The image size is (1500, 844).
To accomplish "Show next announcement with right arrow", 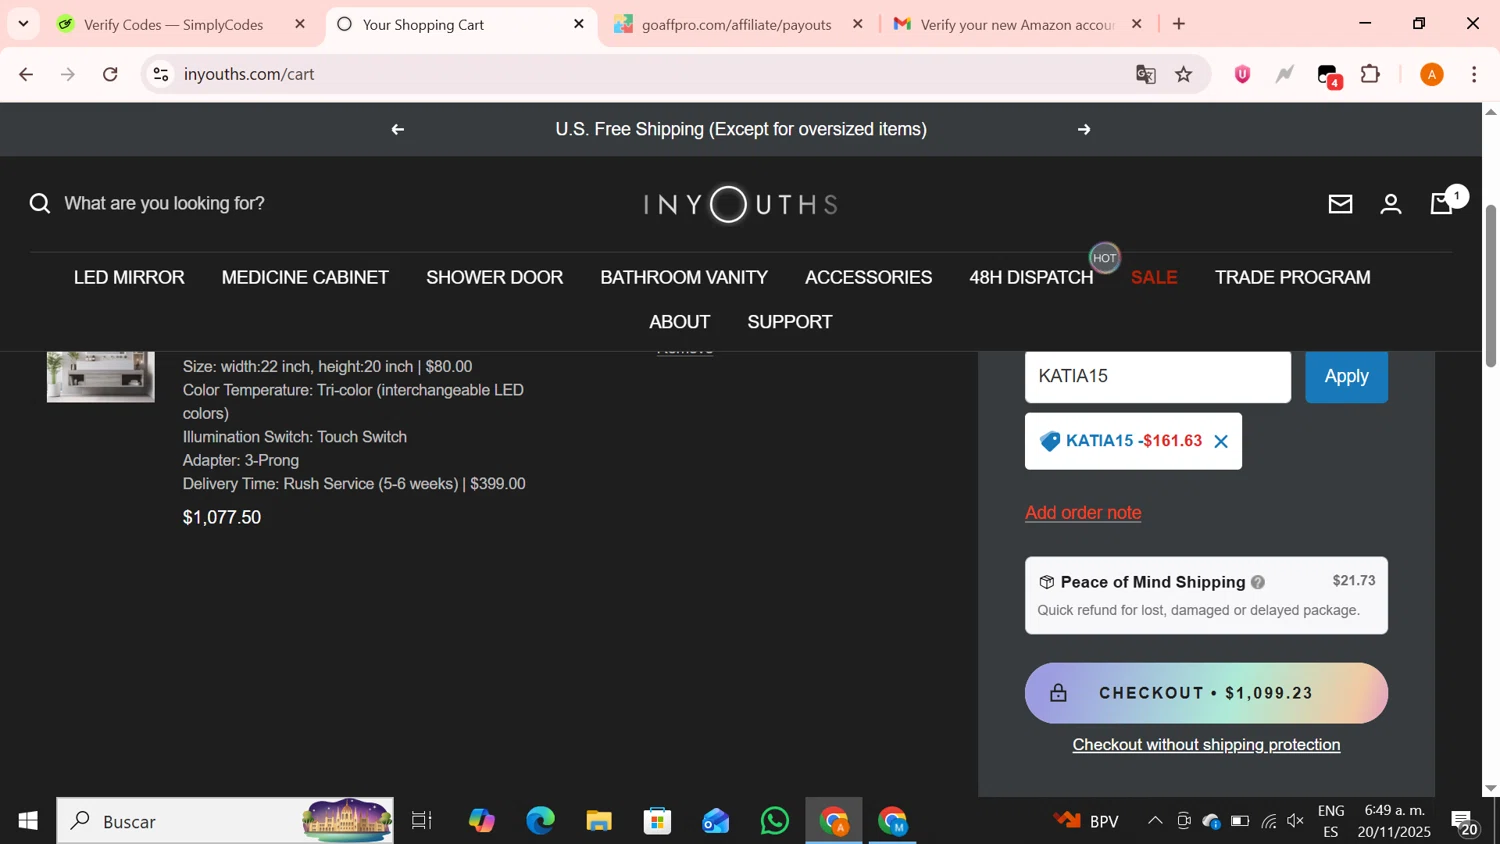I will click(1084, 129).
